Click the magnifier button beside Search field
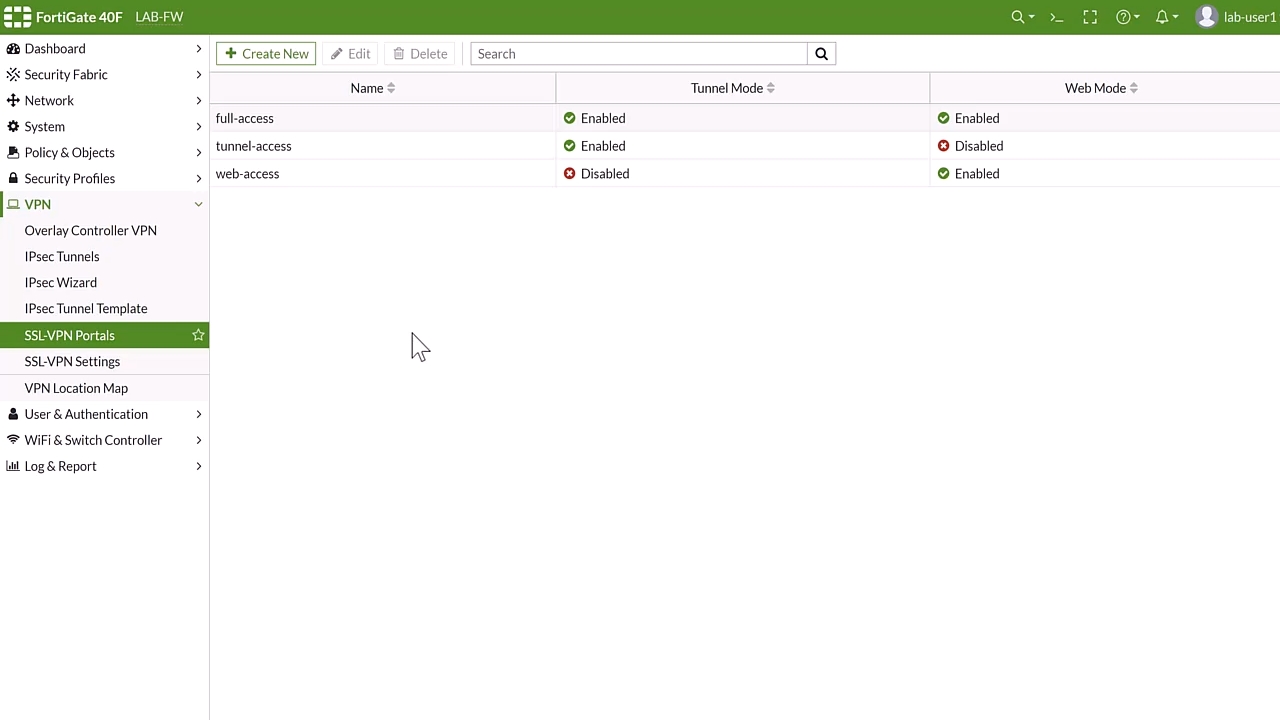Image resolution: width=1280 pixels, height=720 pixels. point(821,54)
